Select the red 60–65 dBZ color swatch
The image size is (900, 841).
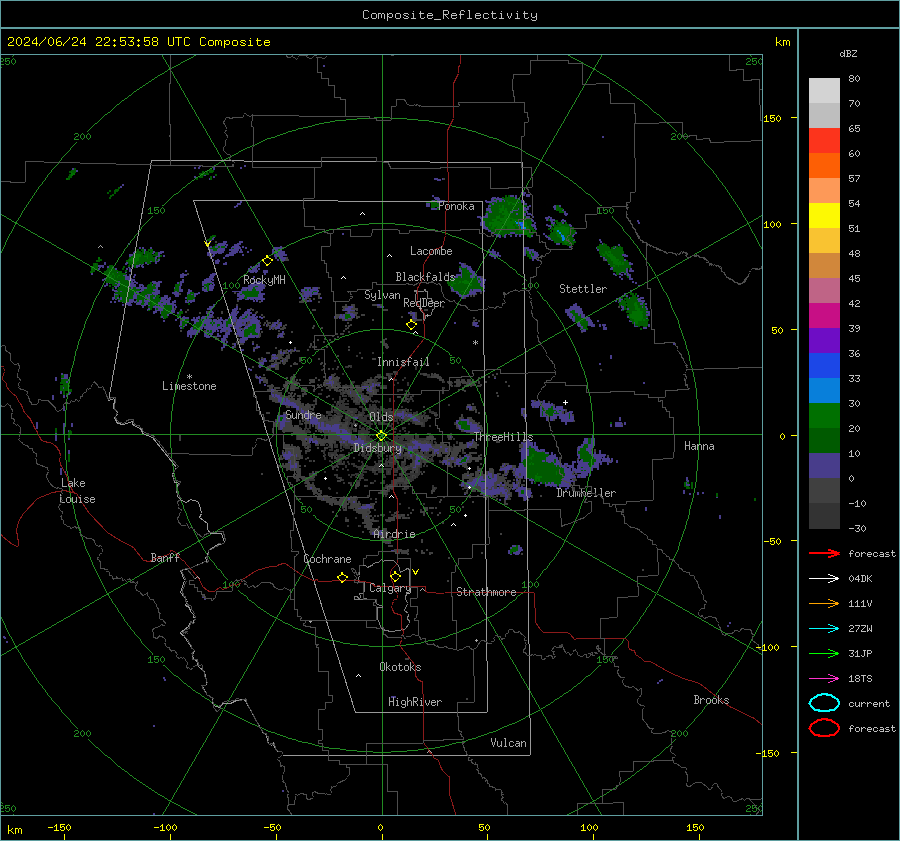click(824, 140)
